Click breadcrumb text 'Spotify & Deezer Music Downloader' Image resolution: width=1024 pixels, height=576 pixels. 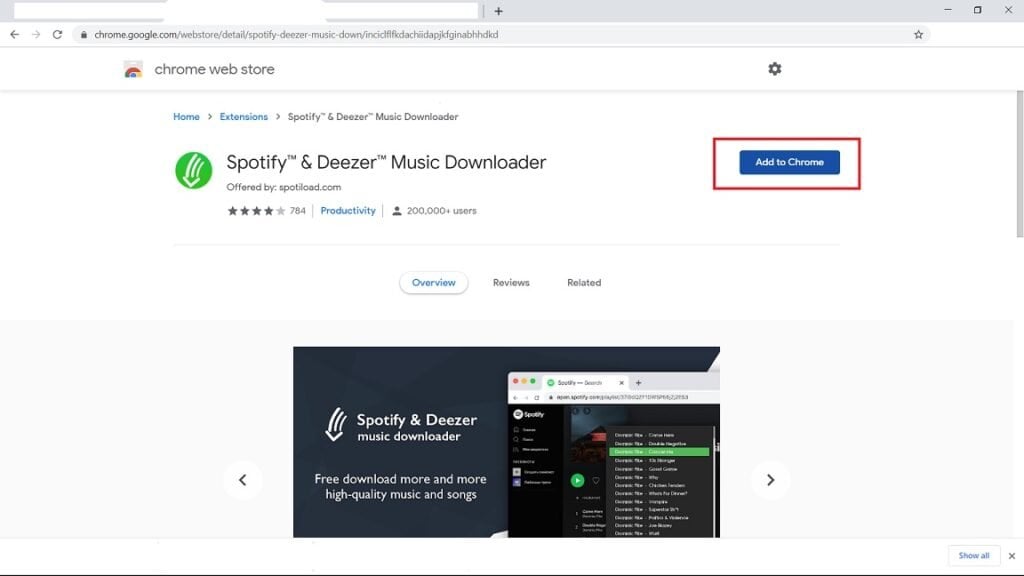[373, 117]
